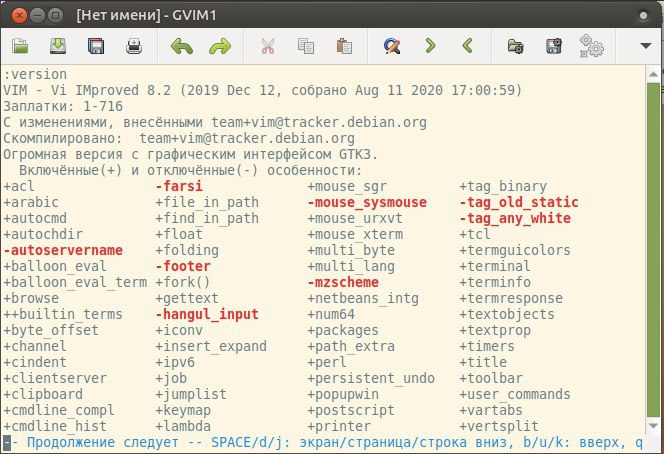Viewport: 664px width, 454px height.
Task: Click the '+mouse_sgr' feature entry
Action: click(347, 186)
